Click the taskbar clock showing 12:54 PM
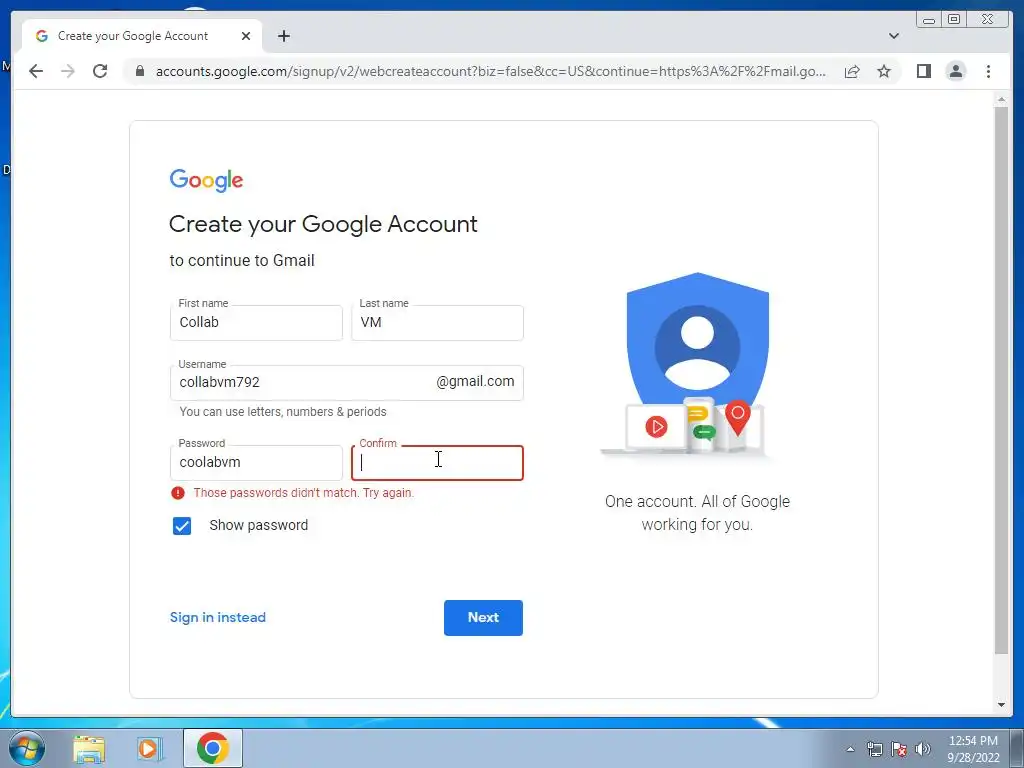 (x=973, y=749)
